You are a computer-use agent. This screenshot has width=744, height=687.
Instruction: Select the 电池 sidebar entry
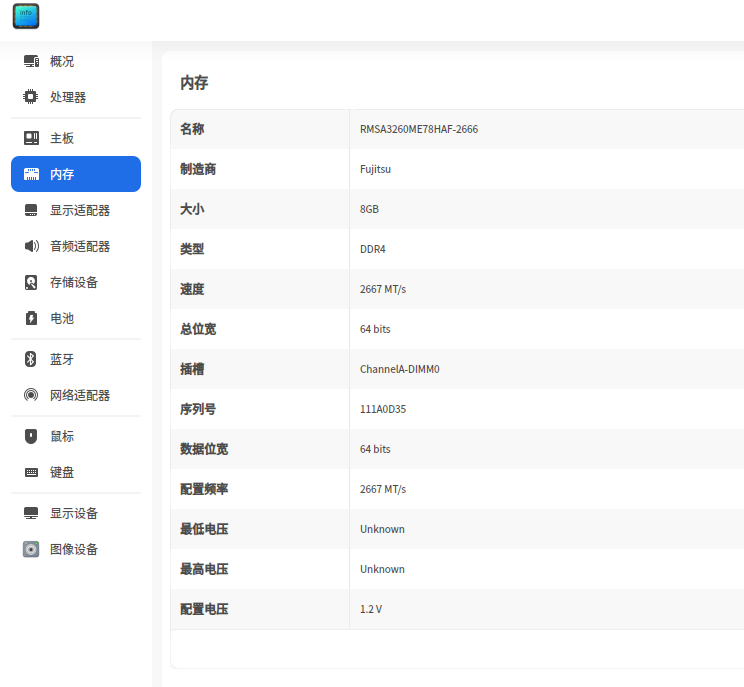(x=76, y=318)
